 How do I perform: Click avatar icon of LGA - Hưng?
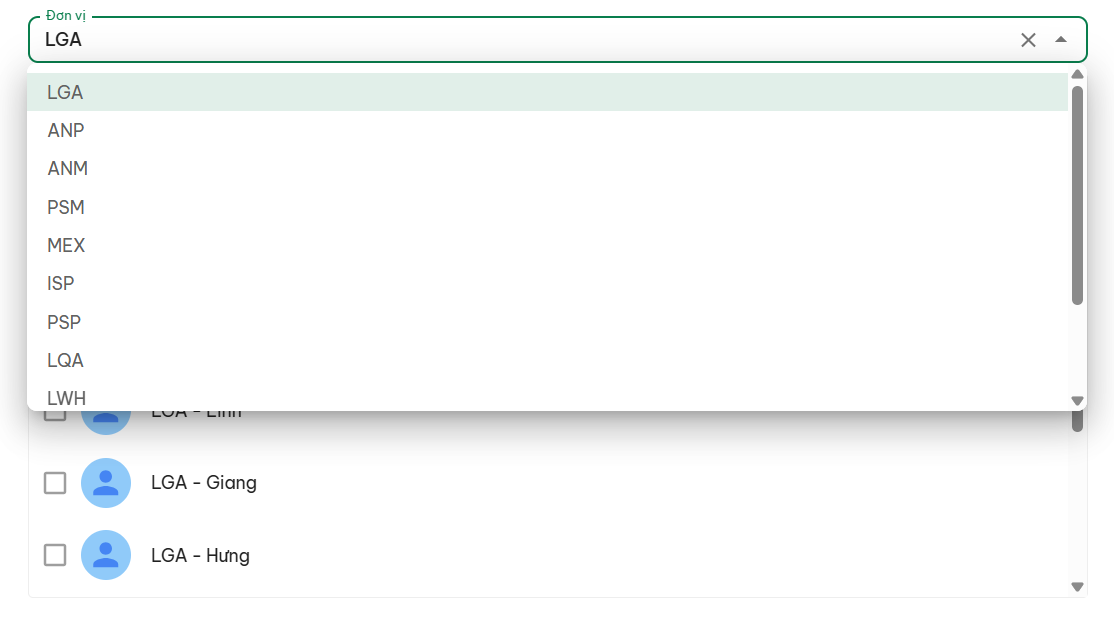[x=106, y=555]
